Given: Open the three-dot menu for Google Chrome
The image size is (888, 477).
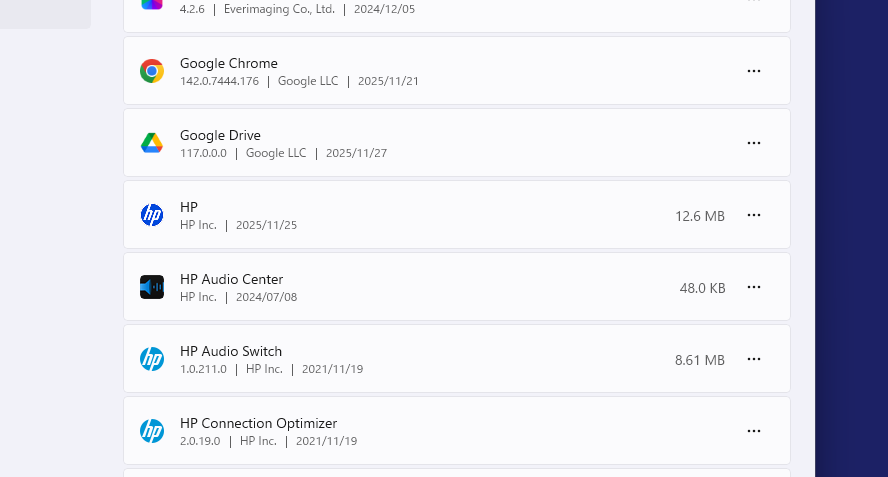Looking at the screenshot, I should [x=754, y=71].
